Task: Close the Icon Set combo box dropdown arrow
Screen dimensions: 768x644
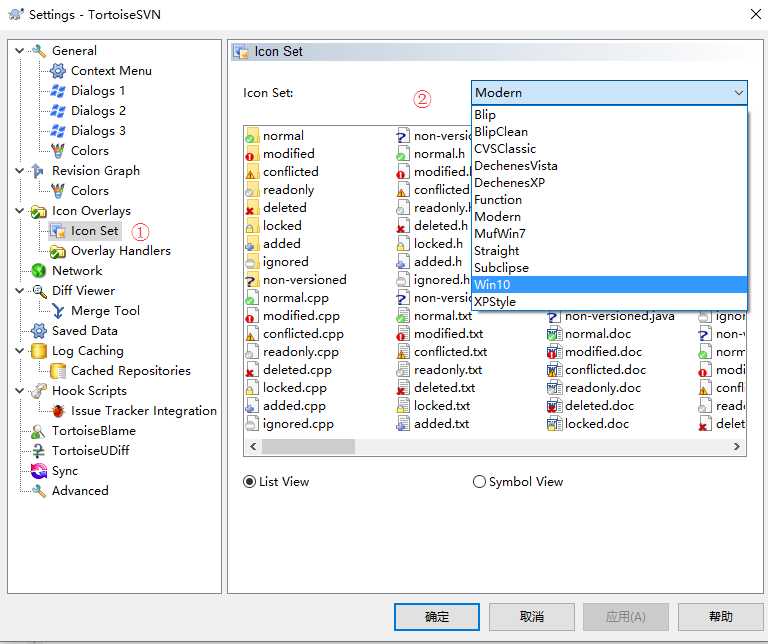Action: [739, 93]
